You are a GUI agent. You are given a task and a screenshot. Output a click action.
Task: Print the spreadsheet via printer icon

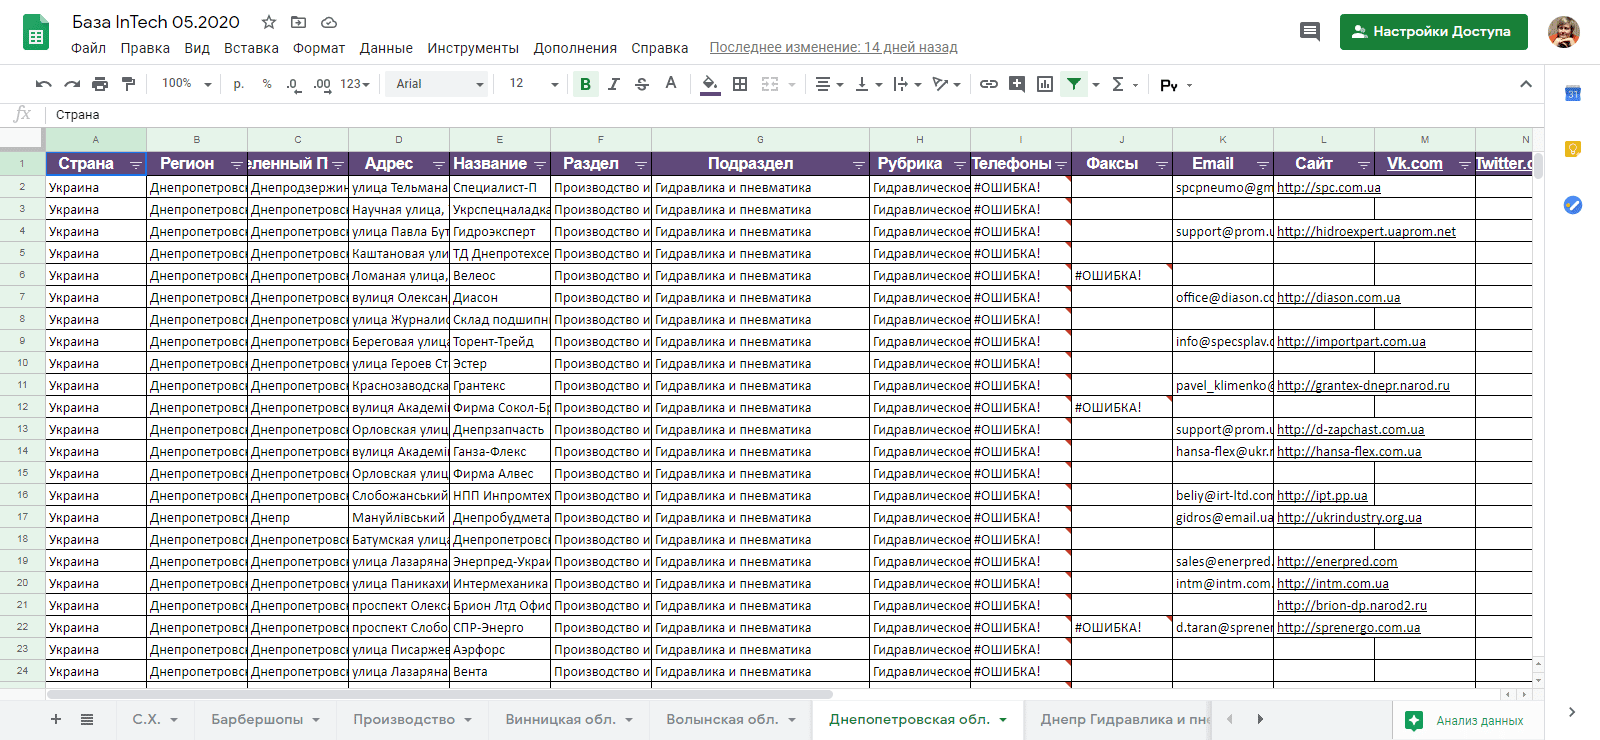click(100, 84)
